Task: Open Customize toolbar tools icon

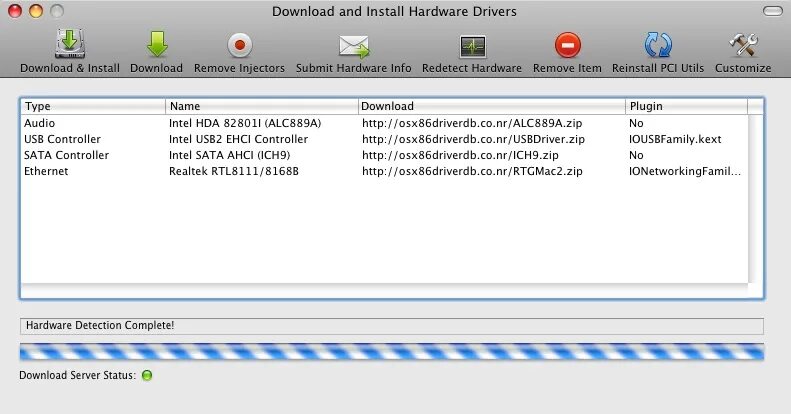Action: pyautogui.click(x=743, y=45)
